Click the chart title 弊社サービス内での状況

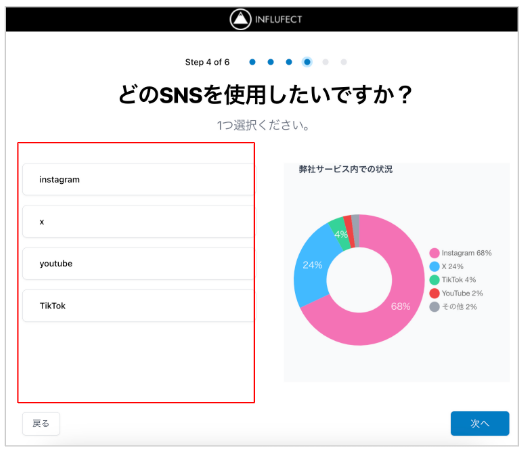pos(346,169)
